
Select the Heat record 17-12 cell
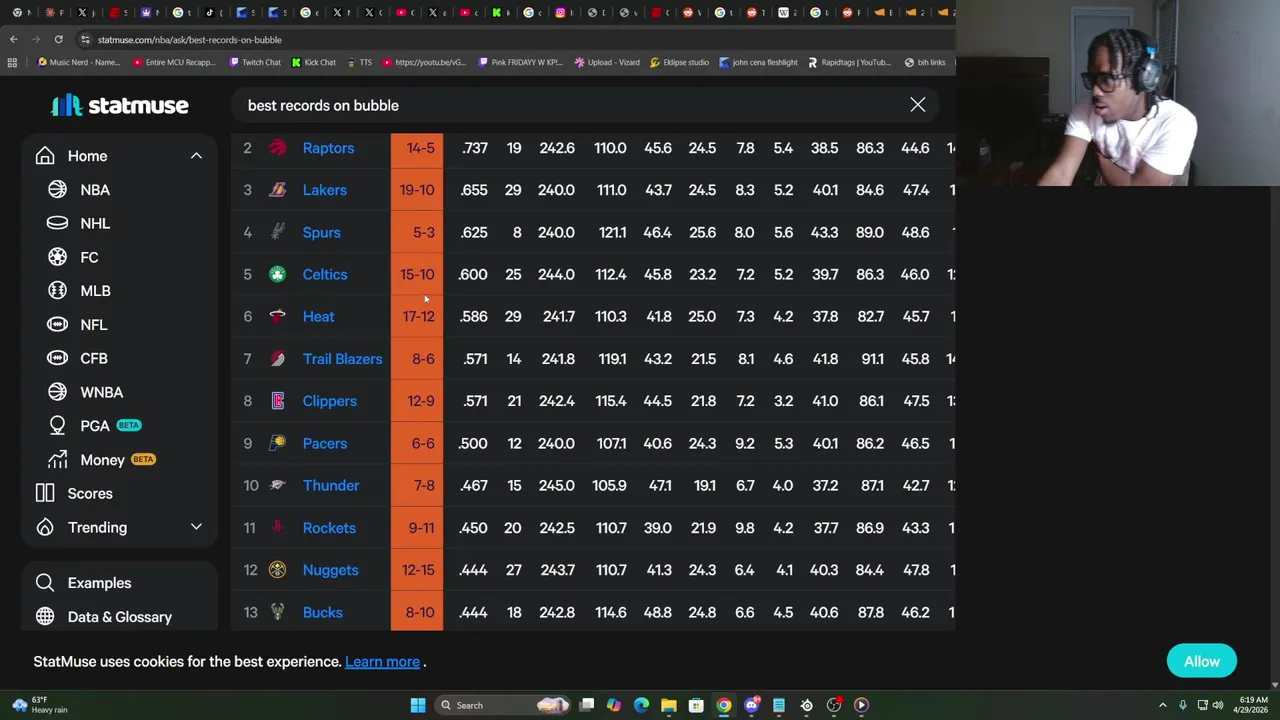pyautogui.click(x=417, y=316)
